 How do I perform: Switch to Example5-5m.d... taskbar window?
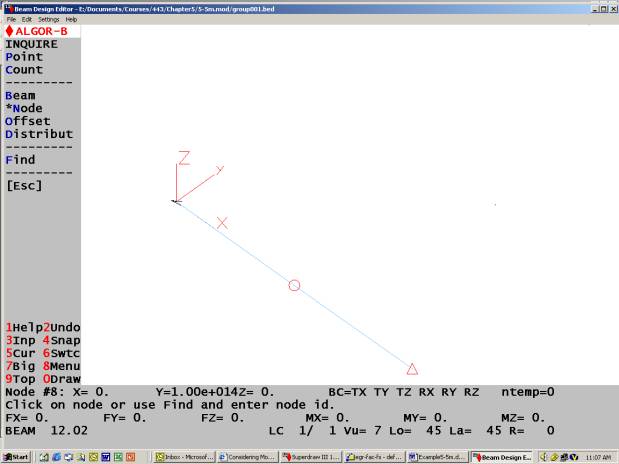pyautogui.click(x=437, y=457)
